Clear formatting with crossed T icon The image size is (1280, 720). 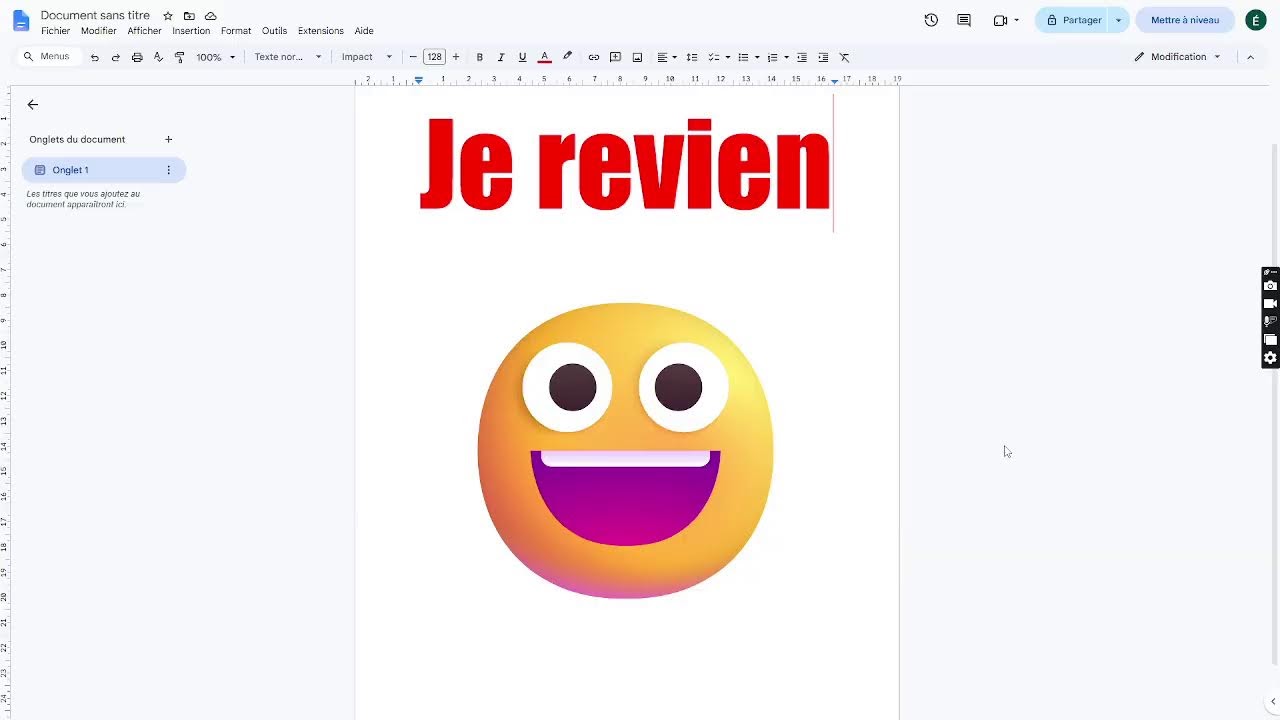844,57
